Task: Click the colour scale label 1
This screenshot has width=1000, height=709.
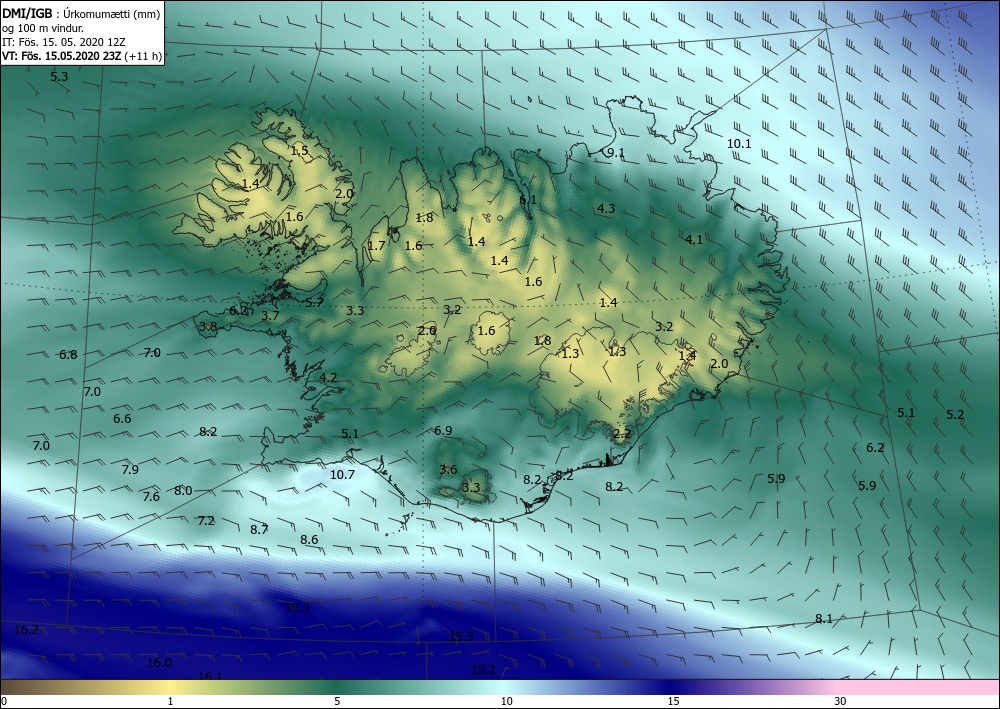Action: click(x=170, y=701)
